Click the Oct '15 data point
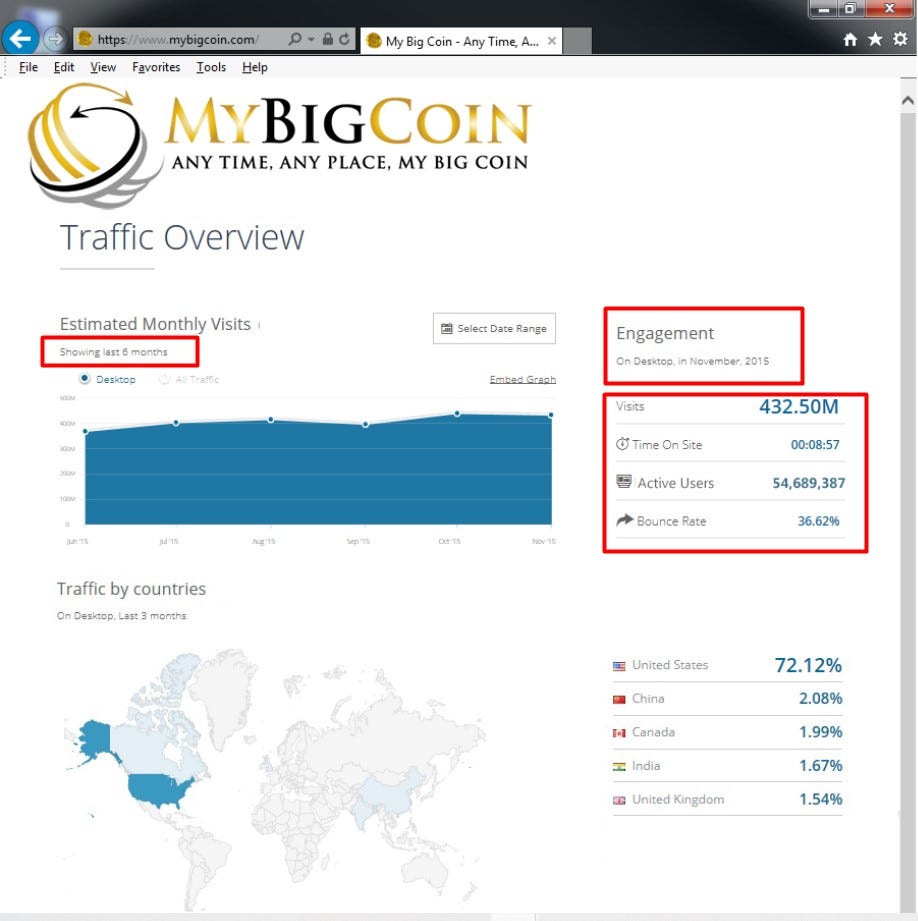Image resolution: width=918 pixels, height=921 pixels. point(457,414)
